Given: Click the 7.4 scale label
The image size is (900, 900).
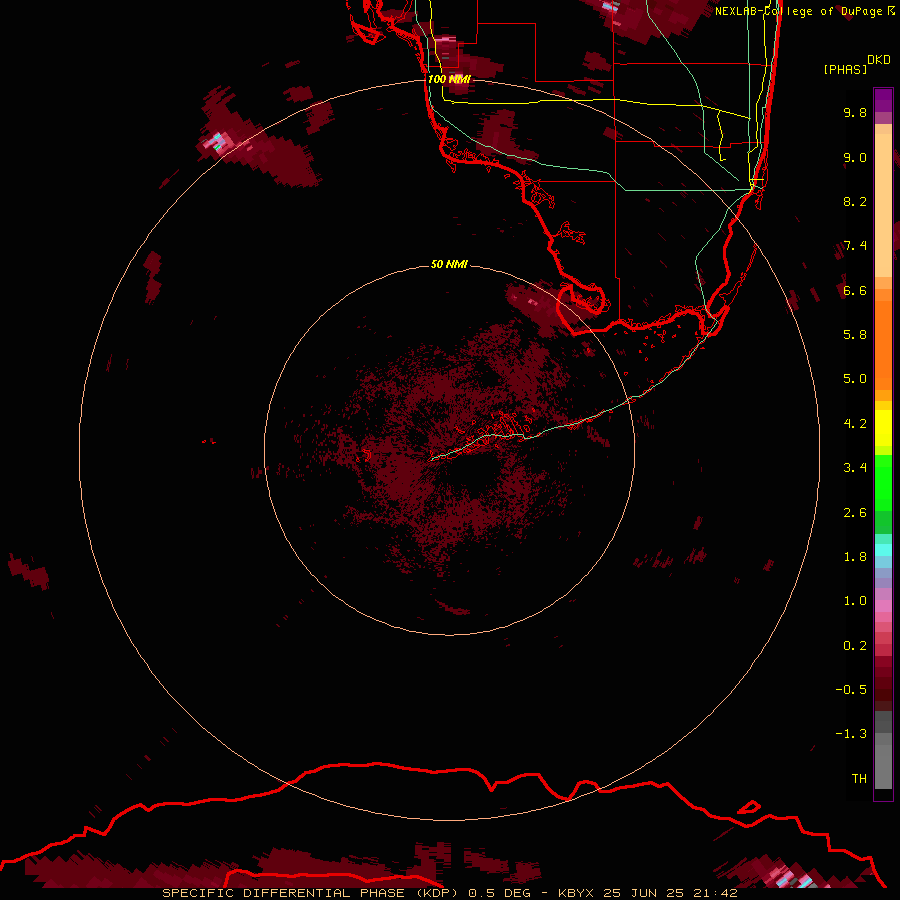Looking at the screenshot, I should point(855,246).
